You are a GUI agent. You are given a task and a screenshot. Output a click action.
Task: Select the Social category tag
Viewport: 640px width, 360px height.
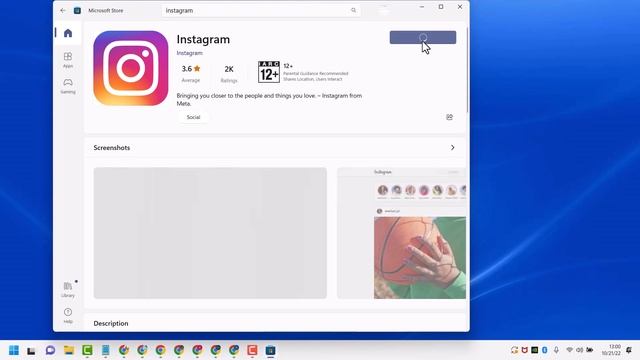point(193,117)
